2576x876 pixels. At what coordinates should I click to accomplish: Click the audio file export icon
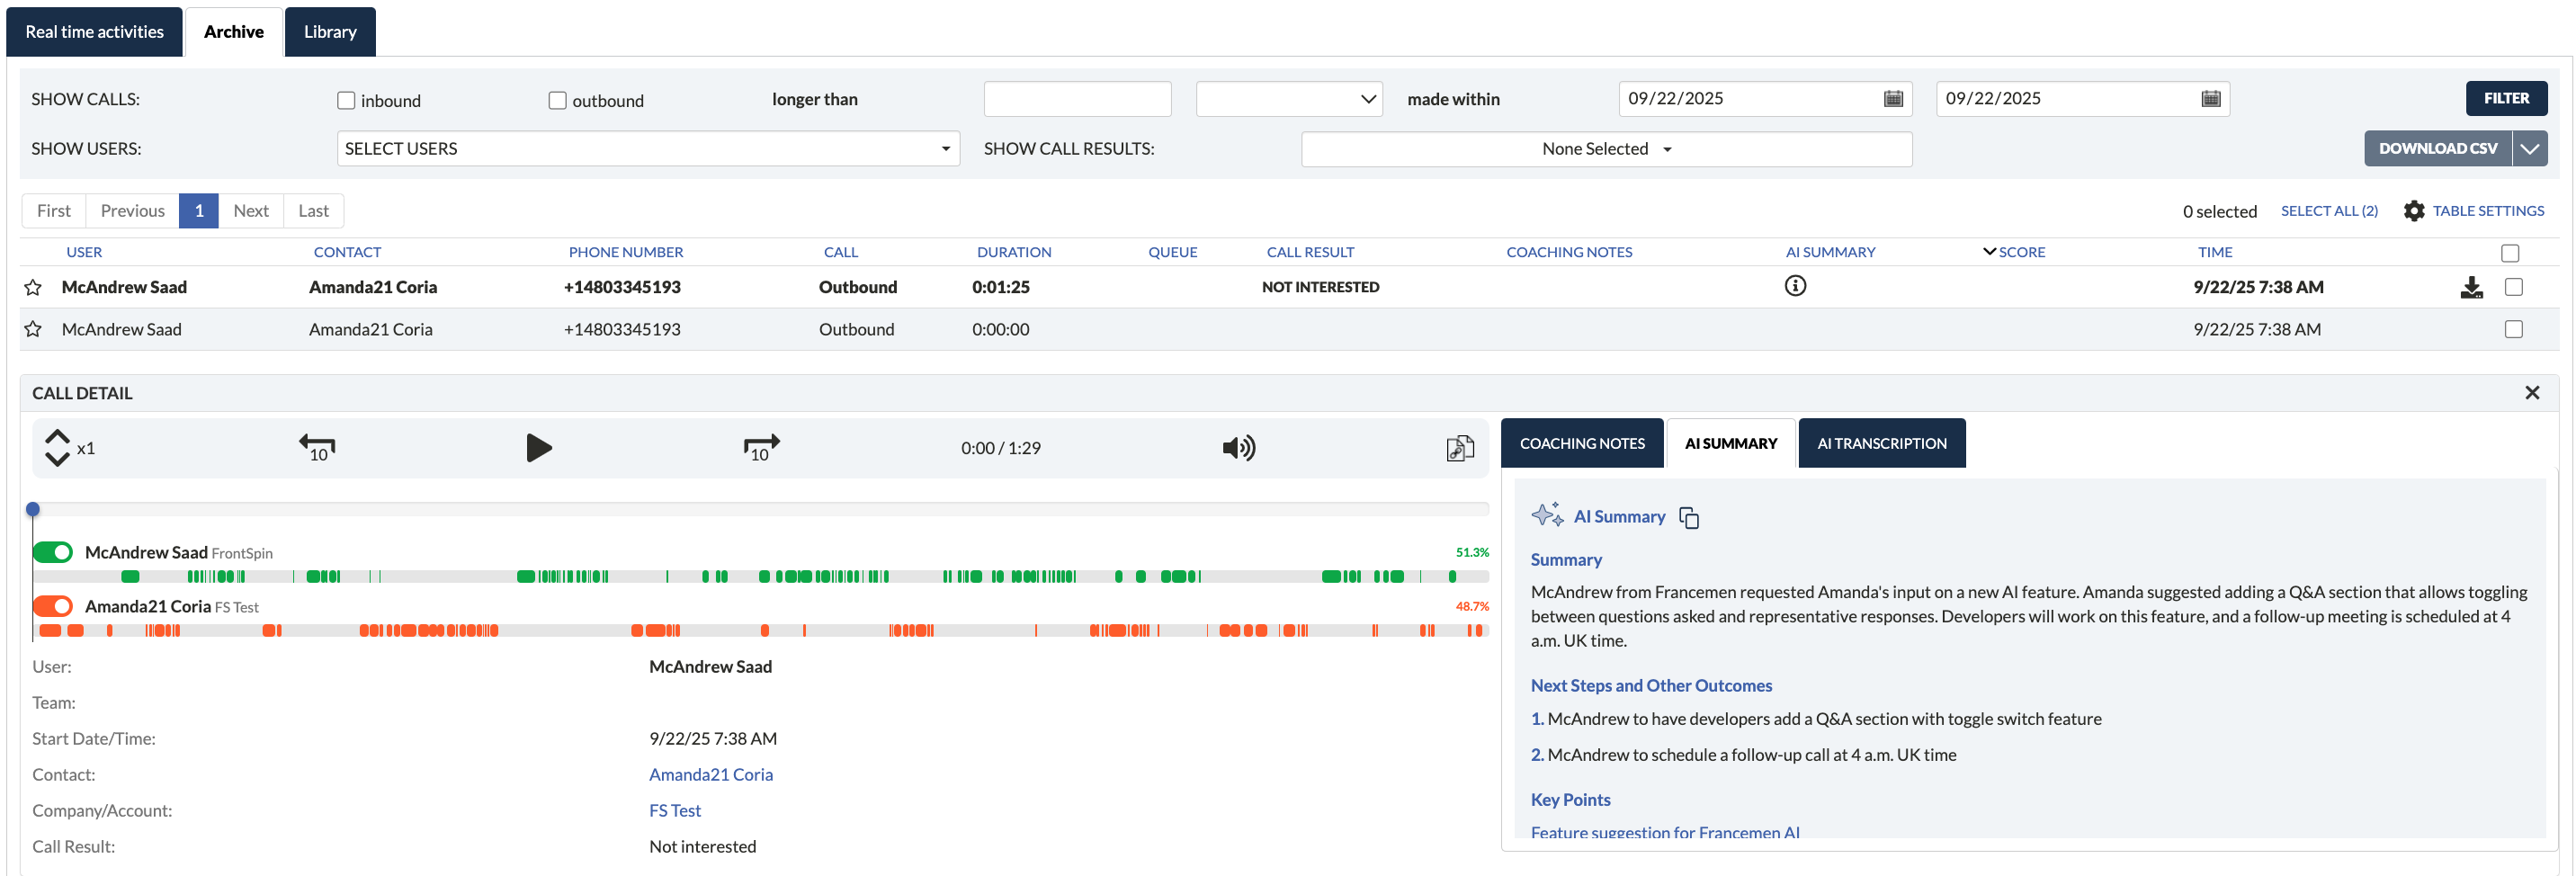pyautogui.click(x=1460, y=448)
